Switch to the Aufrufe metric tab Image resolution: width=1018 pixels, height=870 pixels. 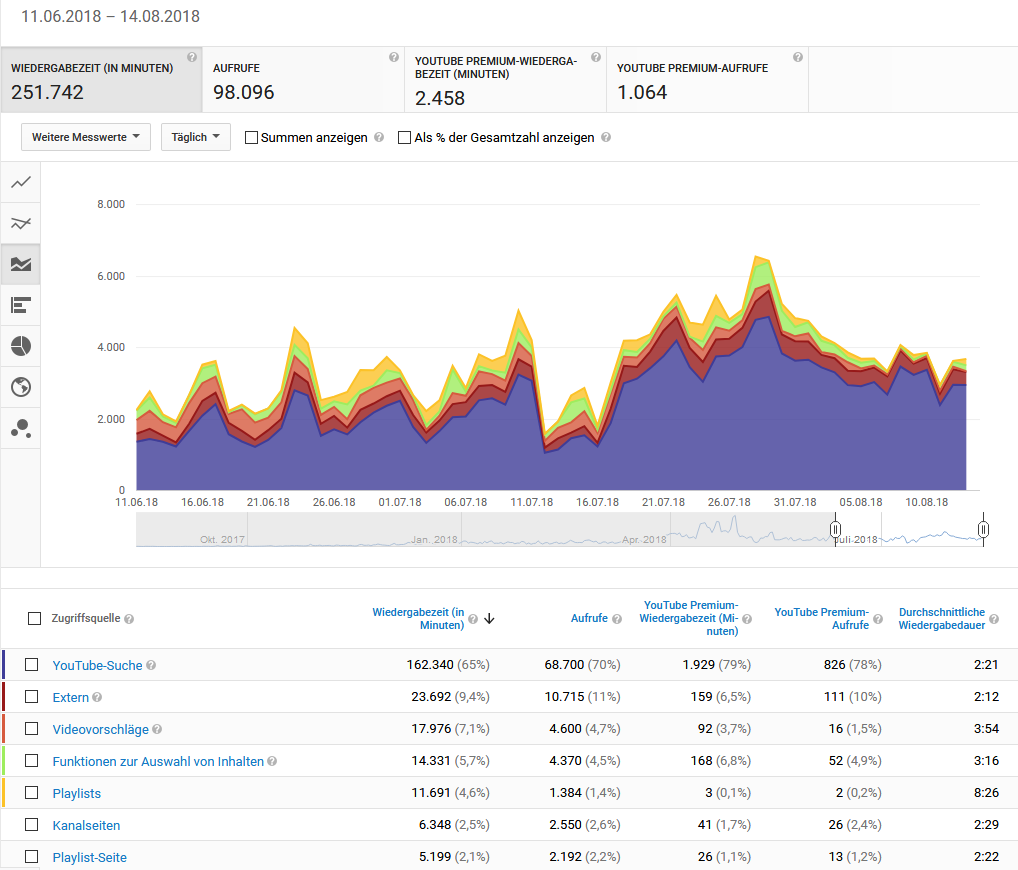304,80
